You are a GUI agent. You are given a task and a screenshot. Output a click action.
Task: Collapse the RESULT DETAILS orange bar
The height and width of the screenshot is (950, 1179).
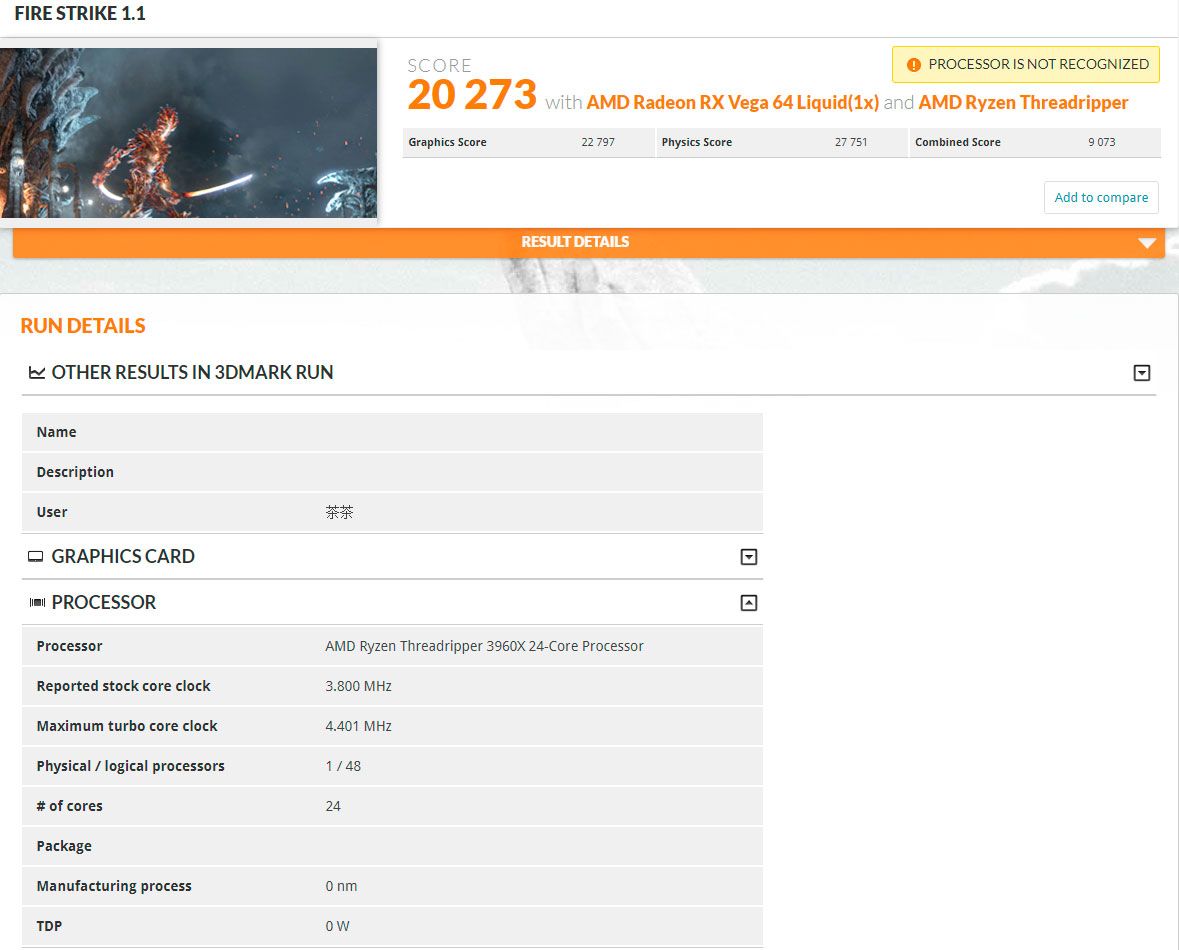589,242
